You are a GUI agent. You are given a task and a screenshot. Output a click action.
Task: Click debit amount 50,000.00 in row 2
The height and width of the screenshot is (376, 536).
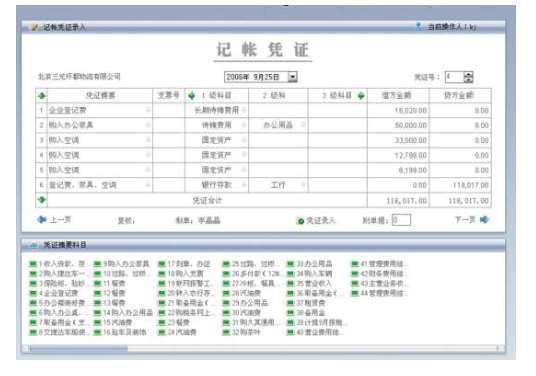(411, 125)
